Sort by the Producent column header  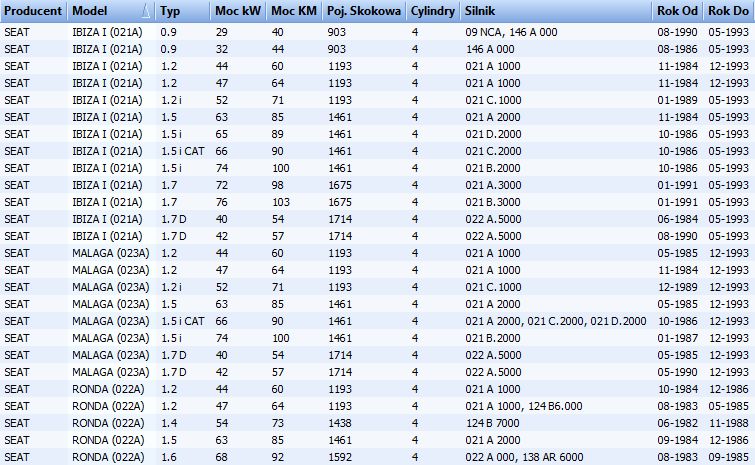click(33, 11)
